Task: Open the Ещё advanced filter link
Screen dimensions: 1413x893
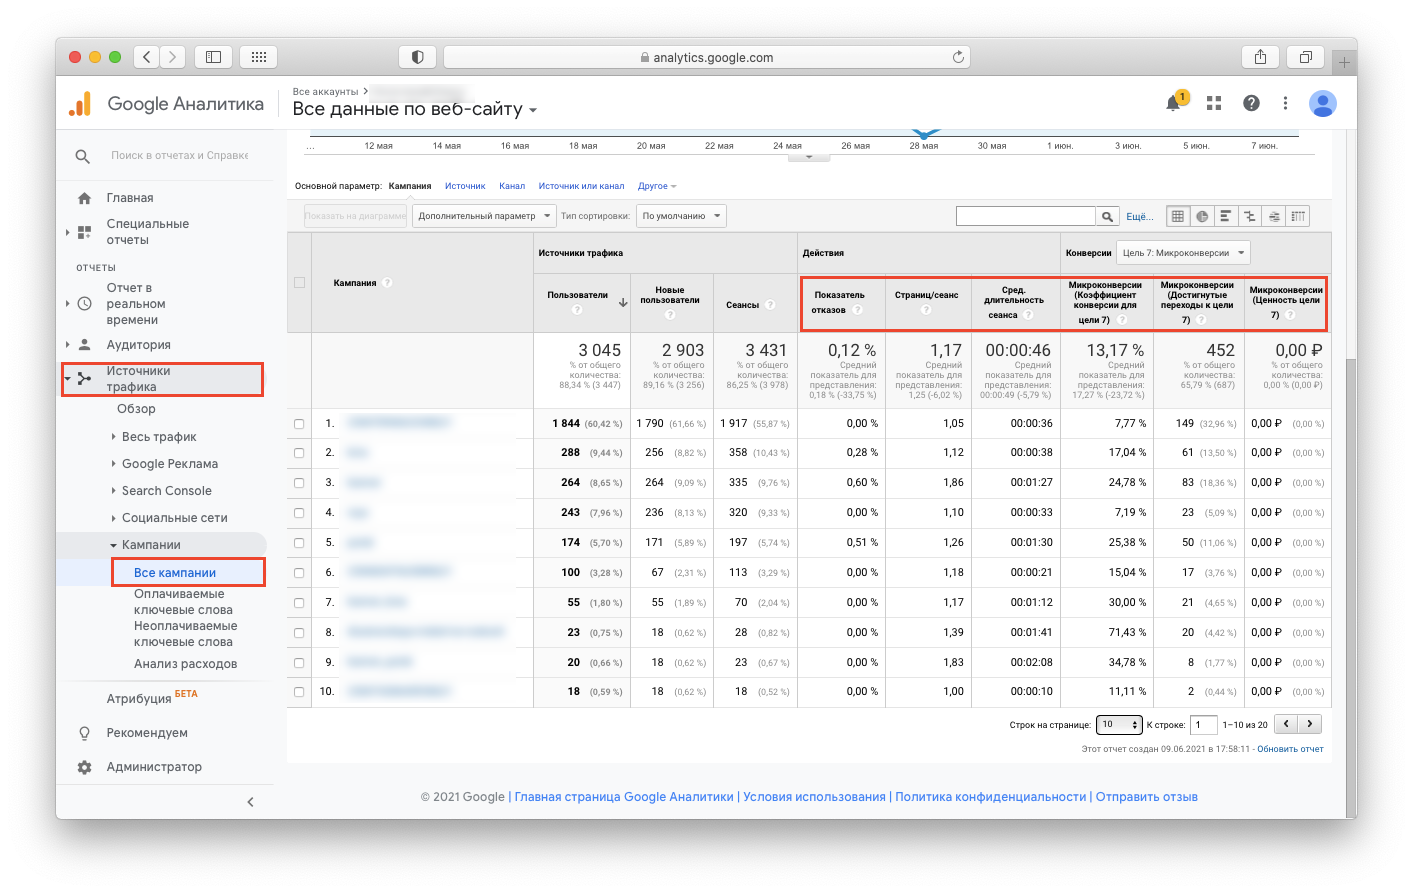Action: point(1139,216)
